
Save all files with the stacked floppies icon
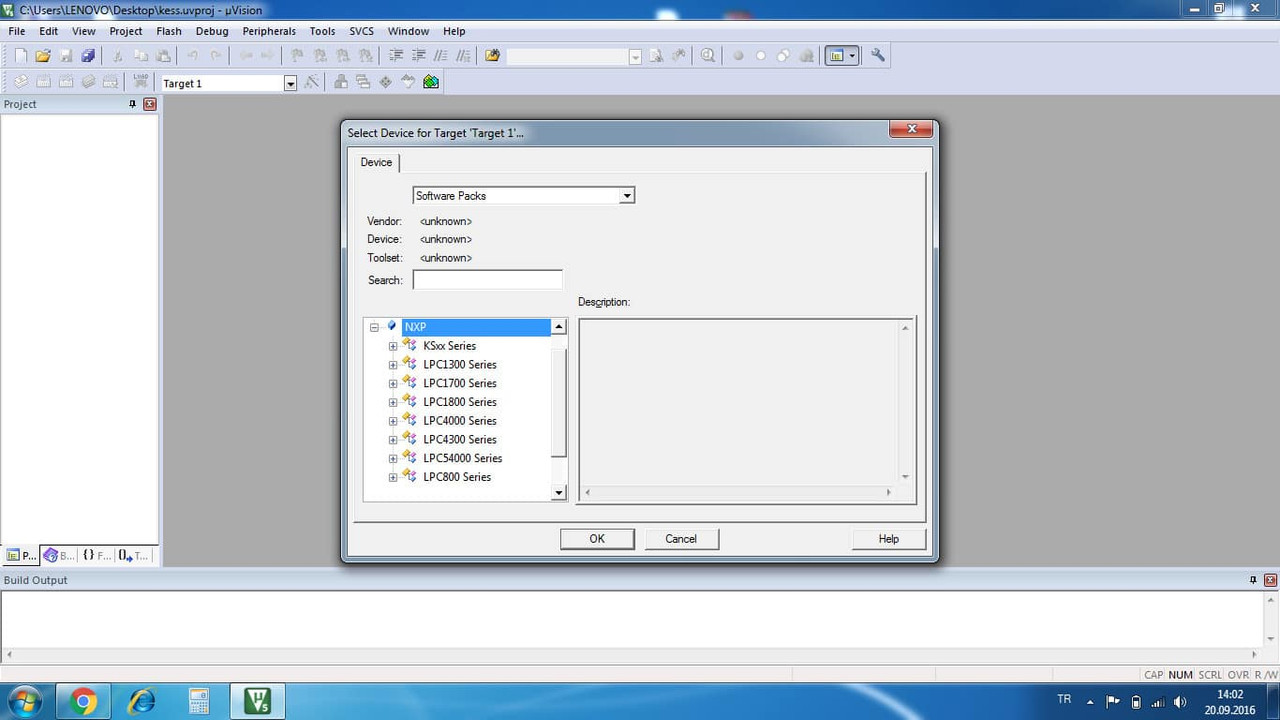pyautogui.click(x=87, y=56)
